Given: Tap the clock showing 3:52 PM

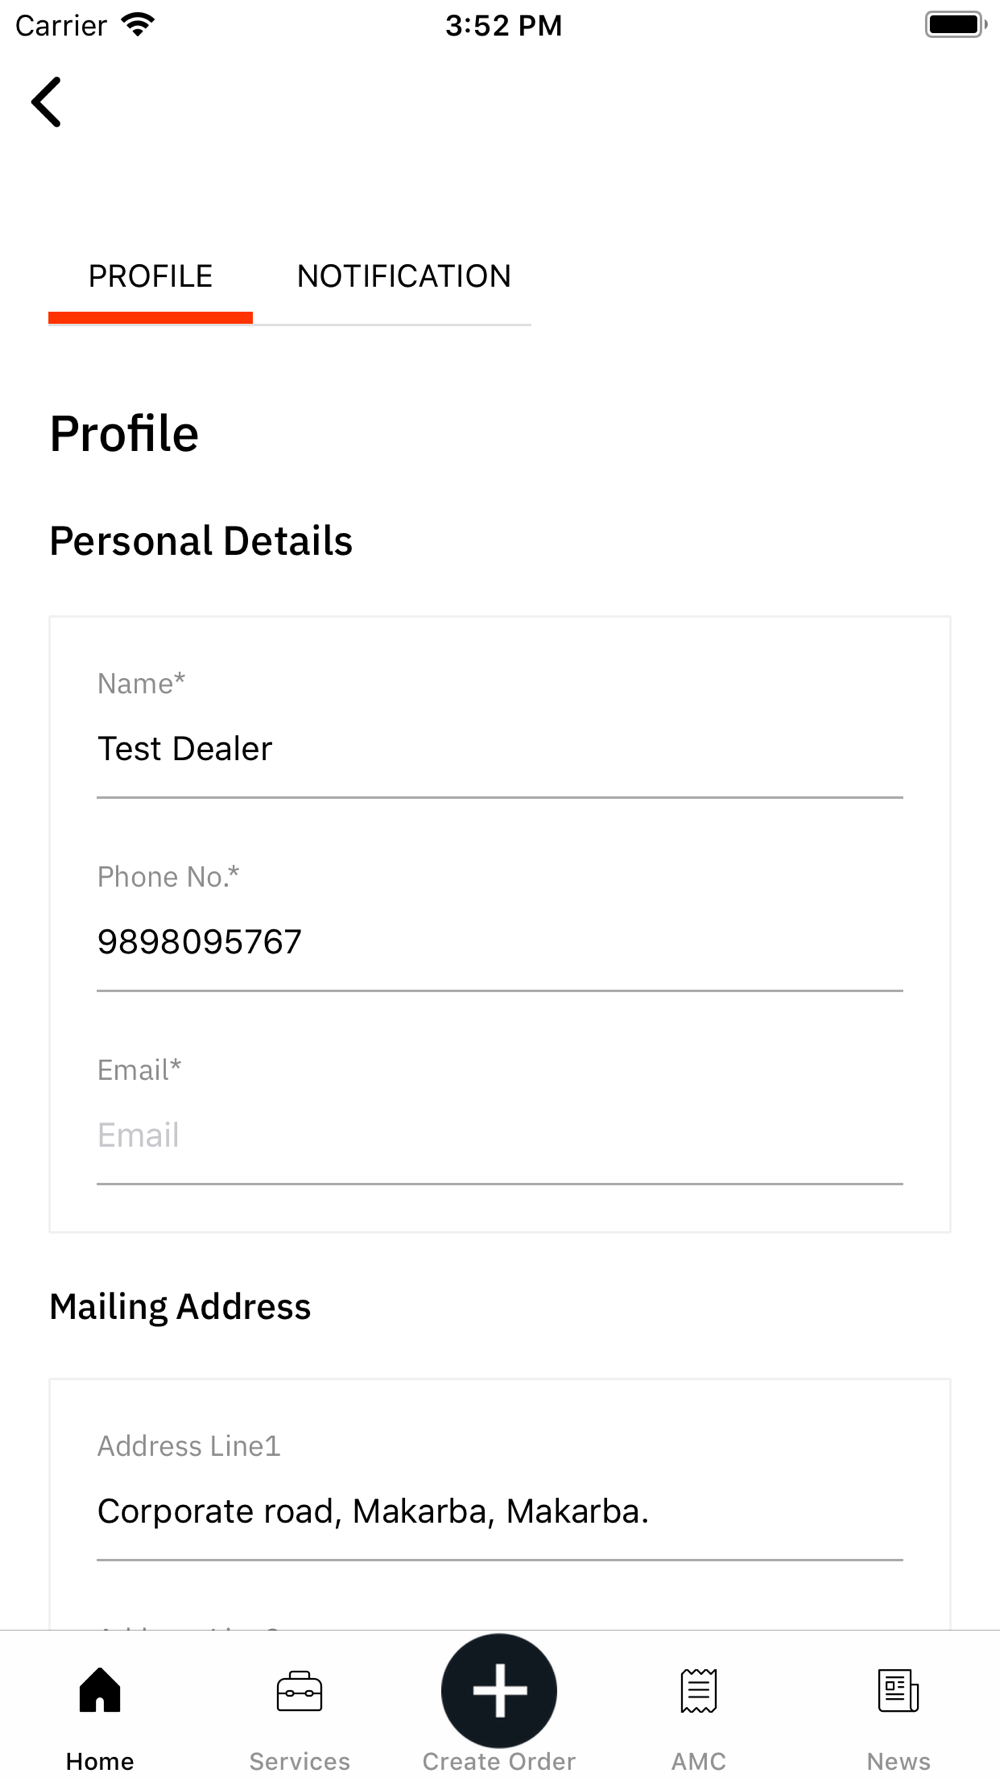Looking at the screenshot, I should point(503,25).
